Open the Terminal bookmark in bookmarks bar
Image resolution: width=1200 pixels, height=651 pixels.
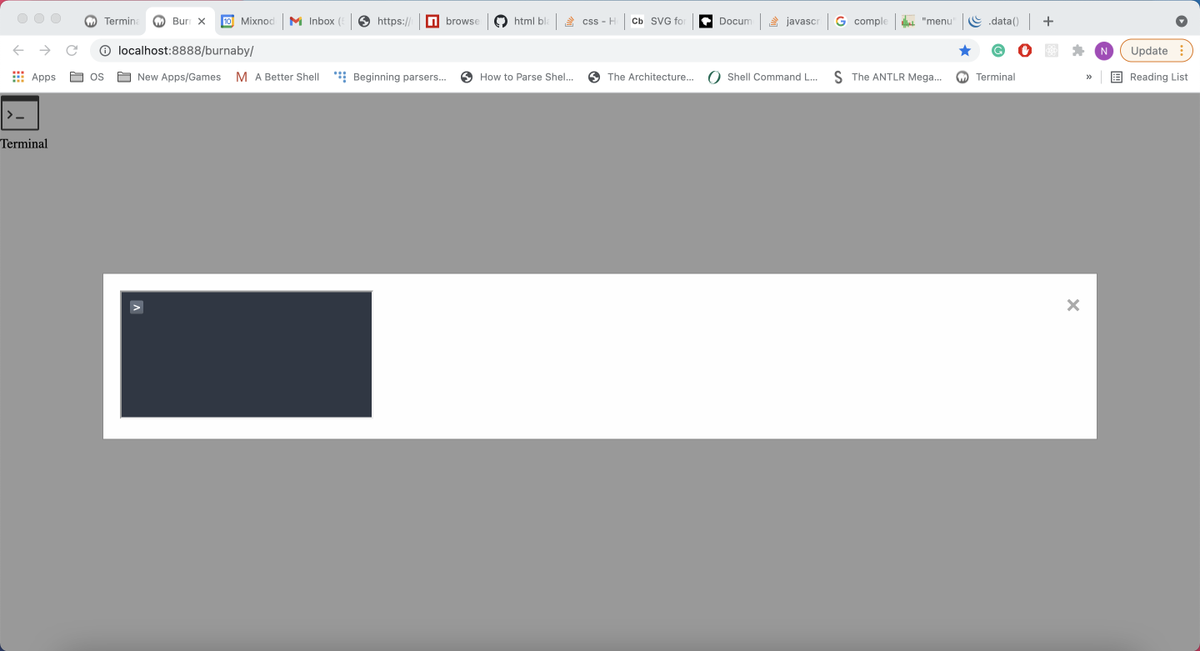[x=985, y=77]
